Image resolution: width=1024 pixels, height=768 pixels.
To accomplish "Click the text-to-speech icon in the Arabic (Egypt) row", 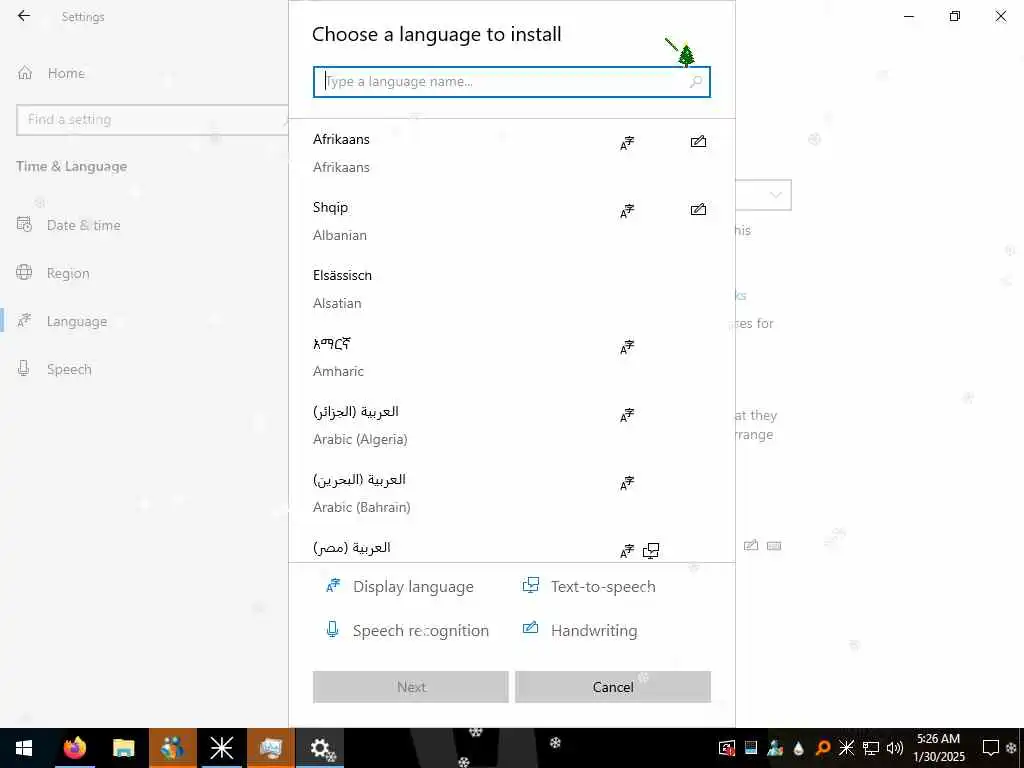I will click(x=651, y=551).
